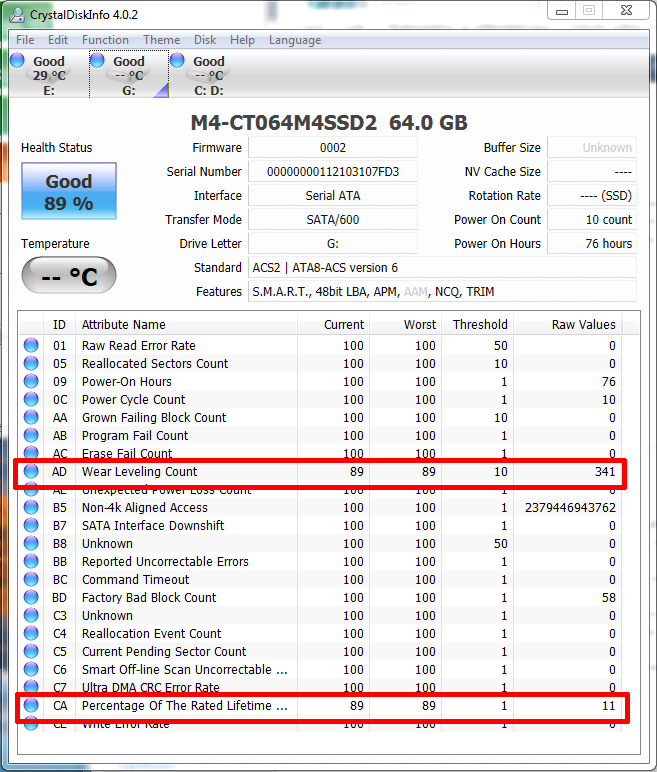Select the C: D: drive tab
657x772 pixels.
click(x=208, y=75)
